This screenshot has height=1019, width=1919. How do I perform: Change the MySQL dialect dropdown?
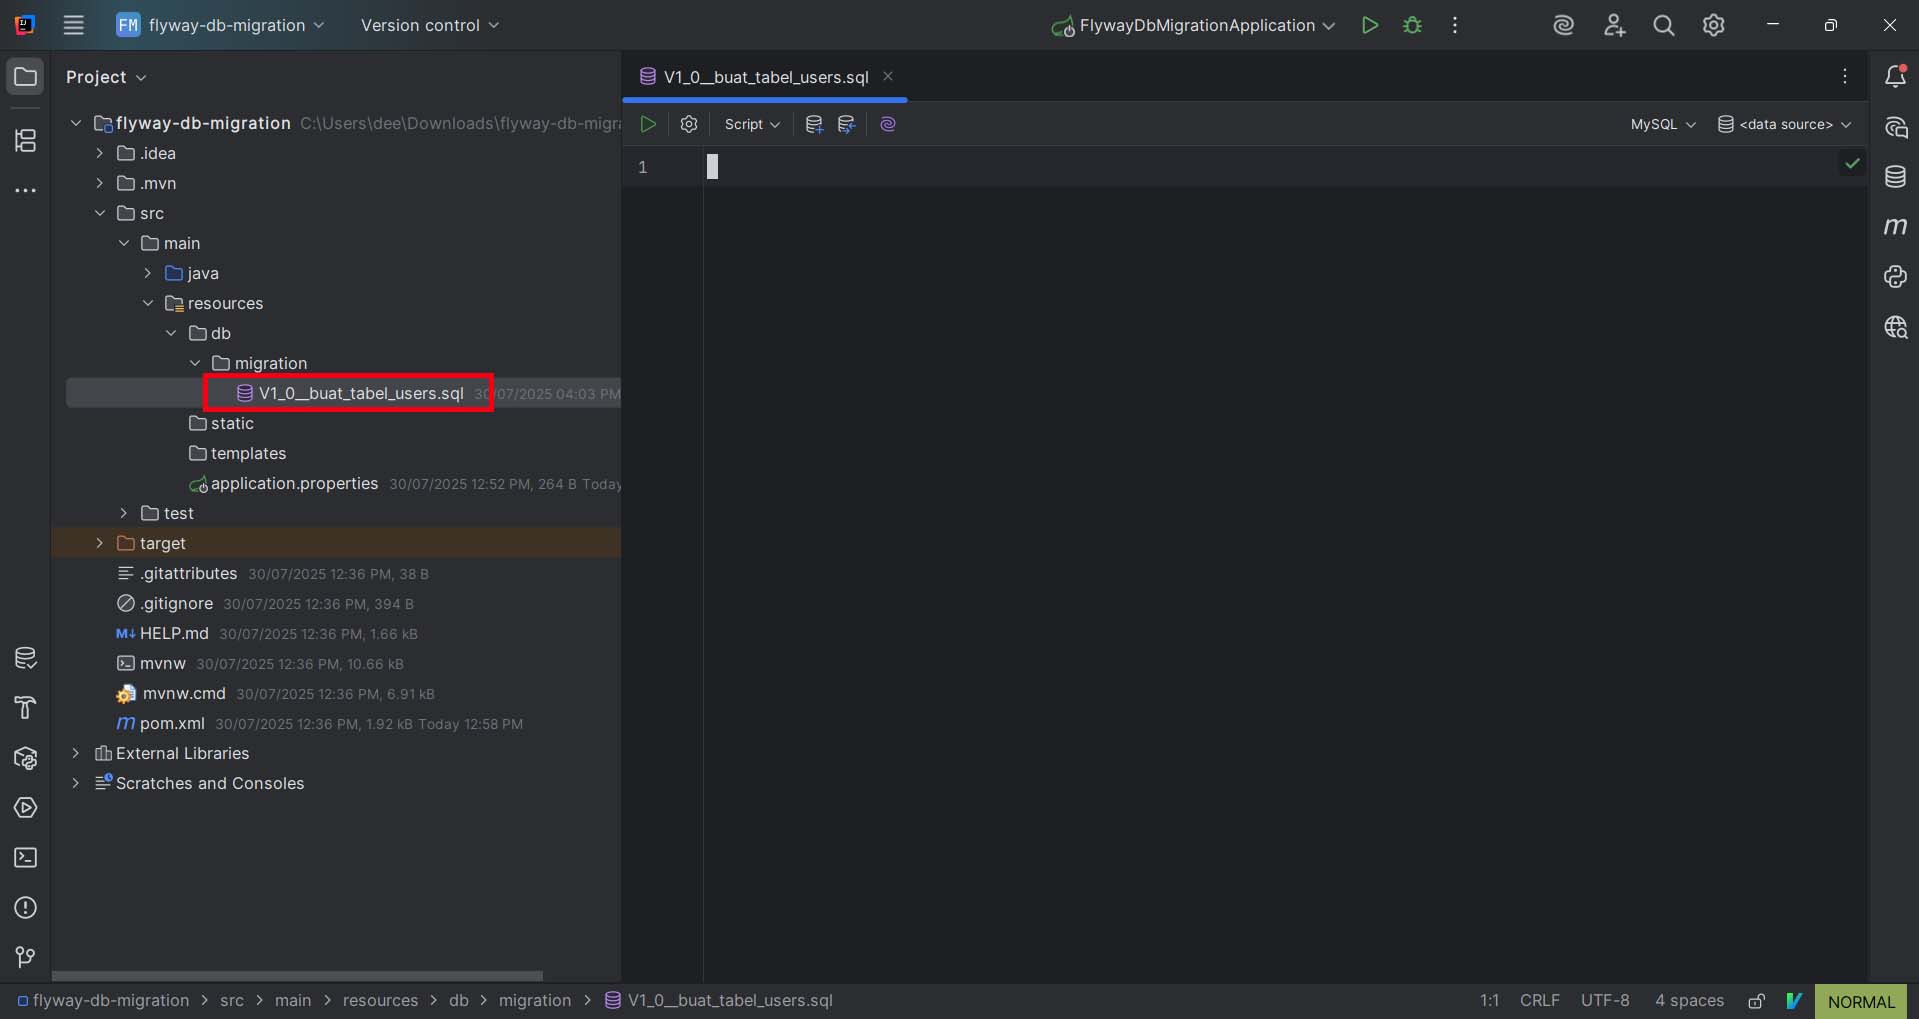pos(1663,124)
